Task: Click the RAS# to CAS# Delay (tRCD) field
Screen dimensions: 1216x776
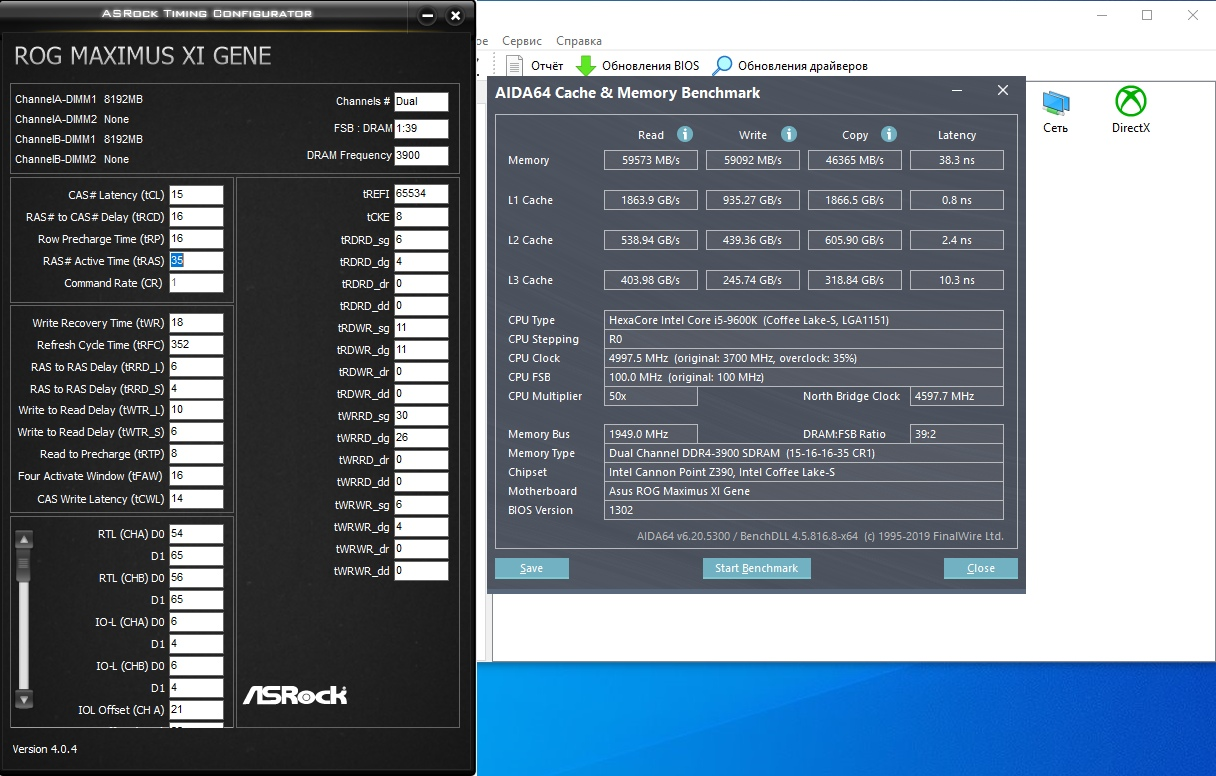Action: [x=196, y=217]
